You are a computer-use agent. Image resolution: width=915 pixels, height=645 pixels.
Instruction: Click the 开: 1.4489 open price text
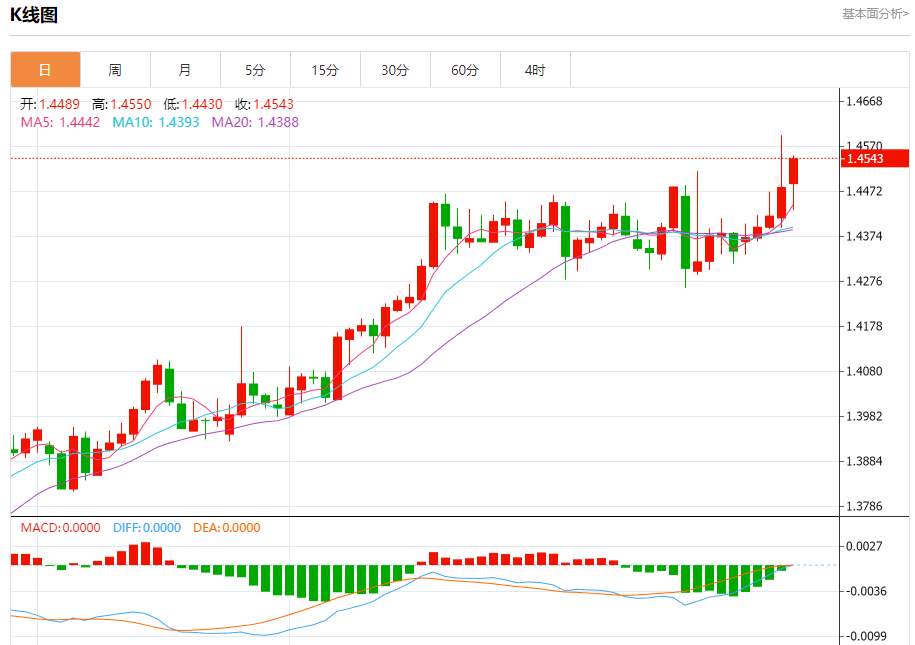[50, 104]
